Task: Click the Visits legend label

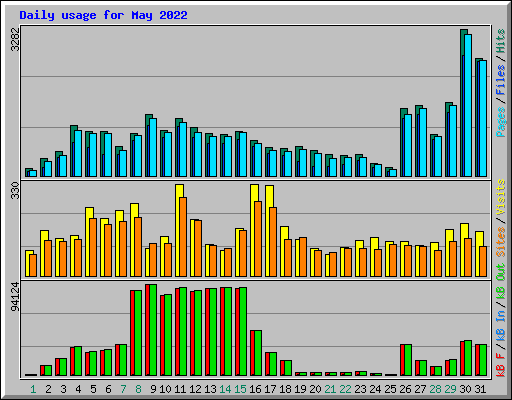Action: coord(501,197)
